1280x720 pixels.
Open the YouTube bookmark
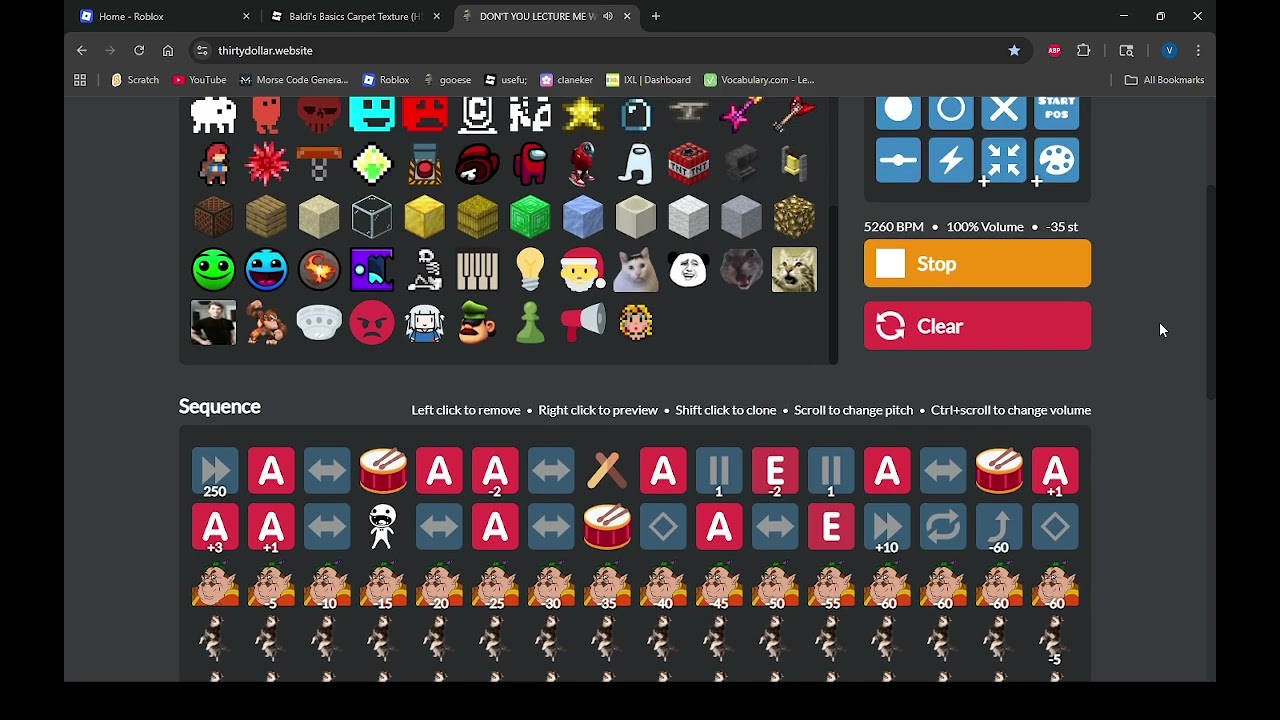[x=199, y=80]
